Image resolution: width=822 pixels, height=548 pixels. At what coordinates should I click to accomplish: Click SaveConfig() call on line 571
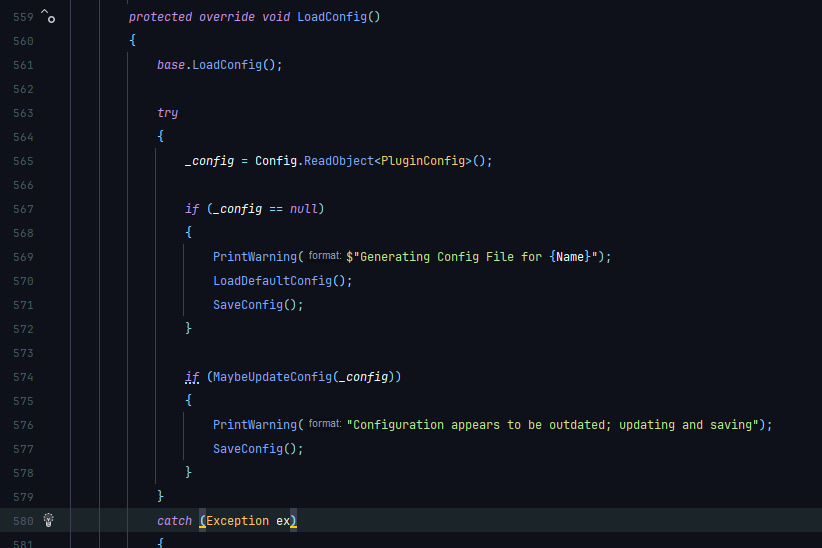coord(258,305)
